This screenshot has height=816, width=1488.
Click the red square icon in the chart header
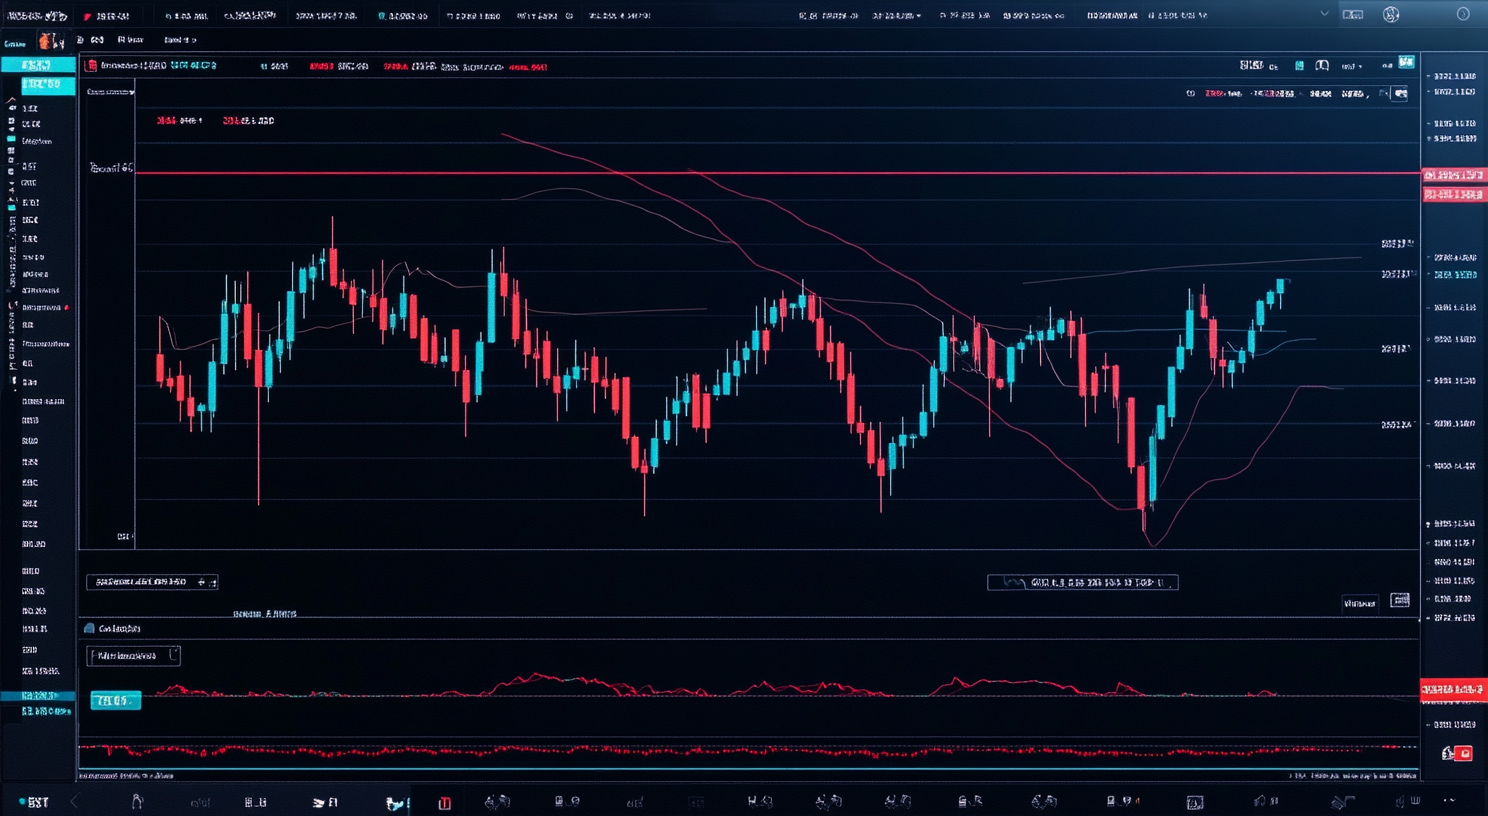(x=92, y=66)
